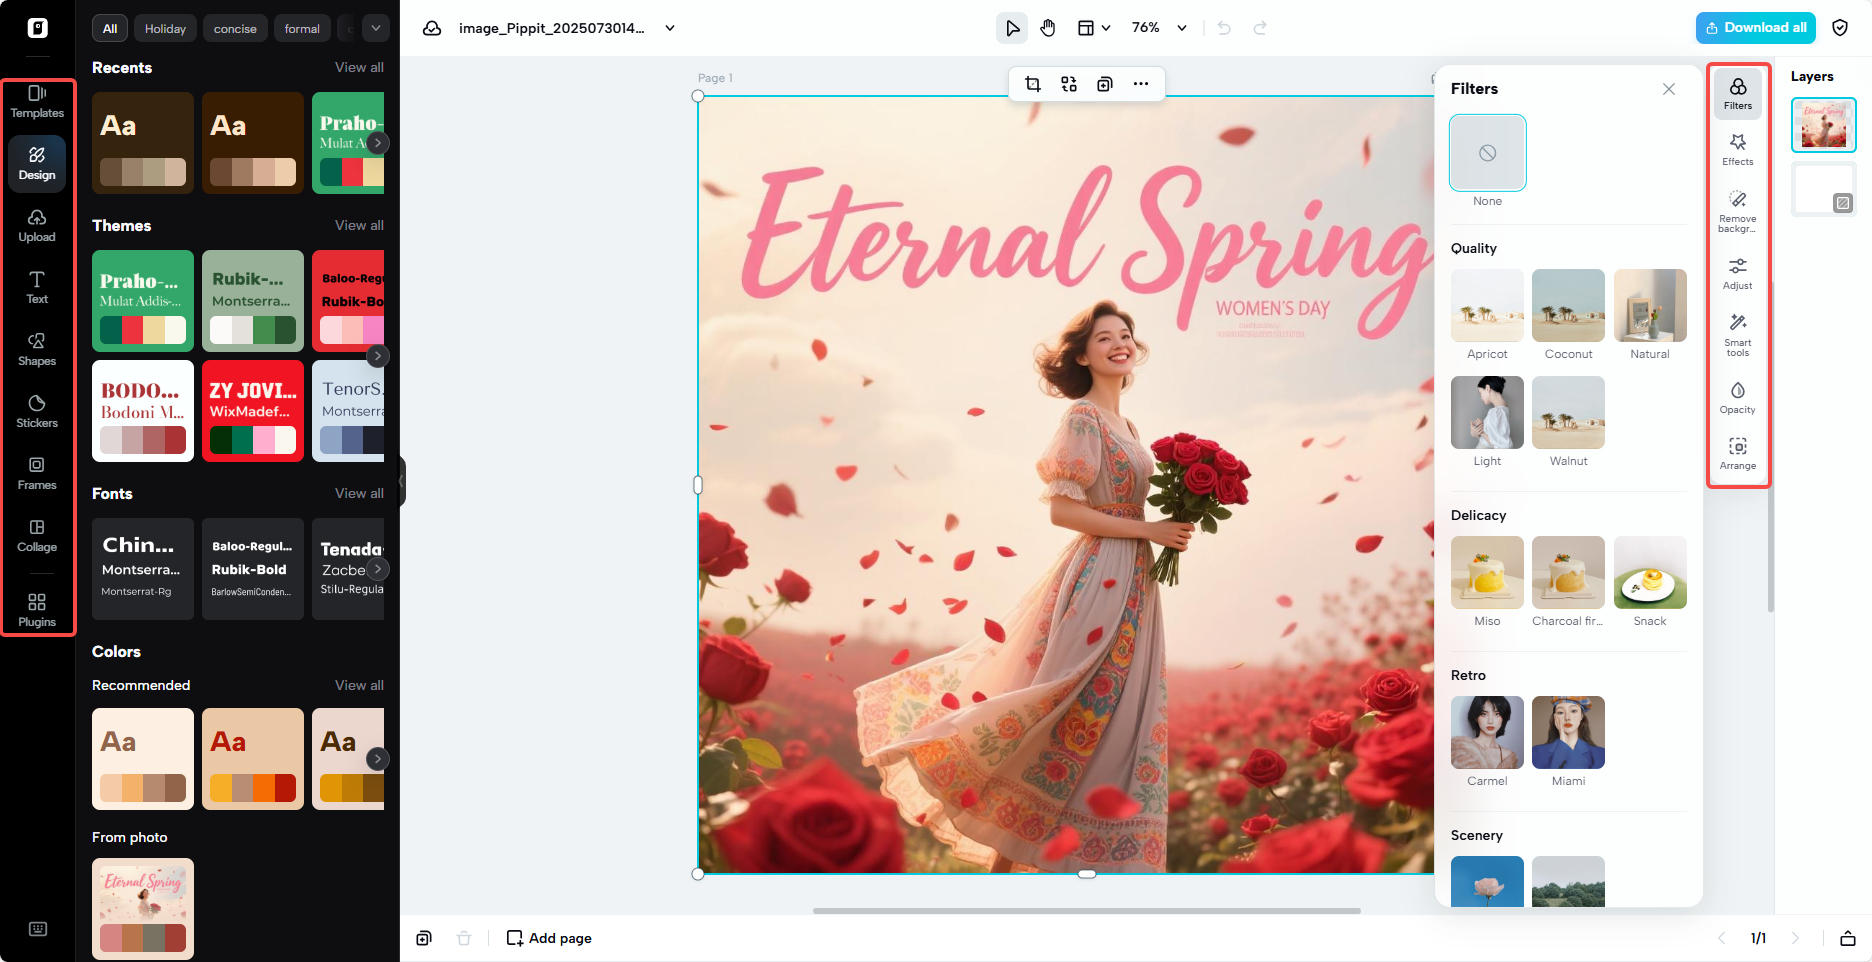Viewport: 1872px width, 962px height.
Task: Open the Adjust settings
Action: (1738, 272)
